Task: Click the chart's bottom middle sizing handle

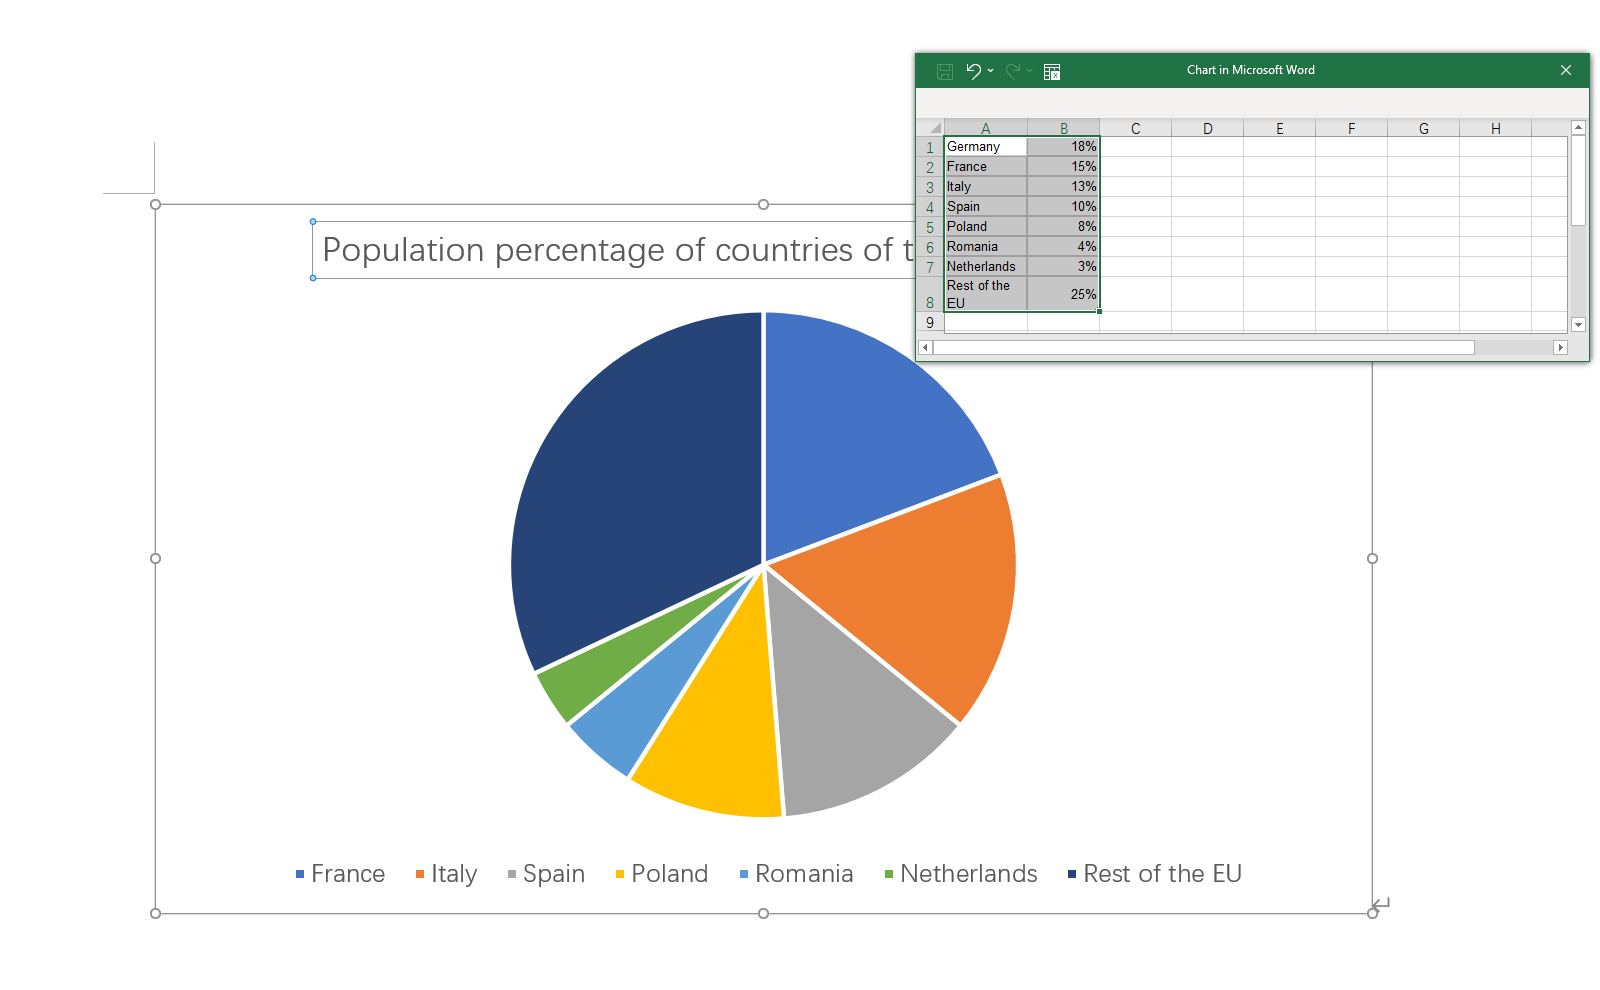Action: pos(763,913)
